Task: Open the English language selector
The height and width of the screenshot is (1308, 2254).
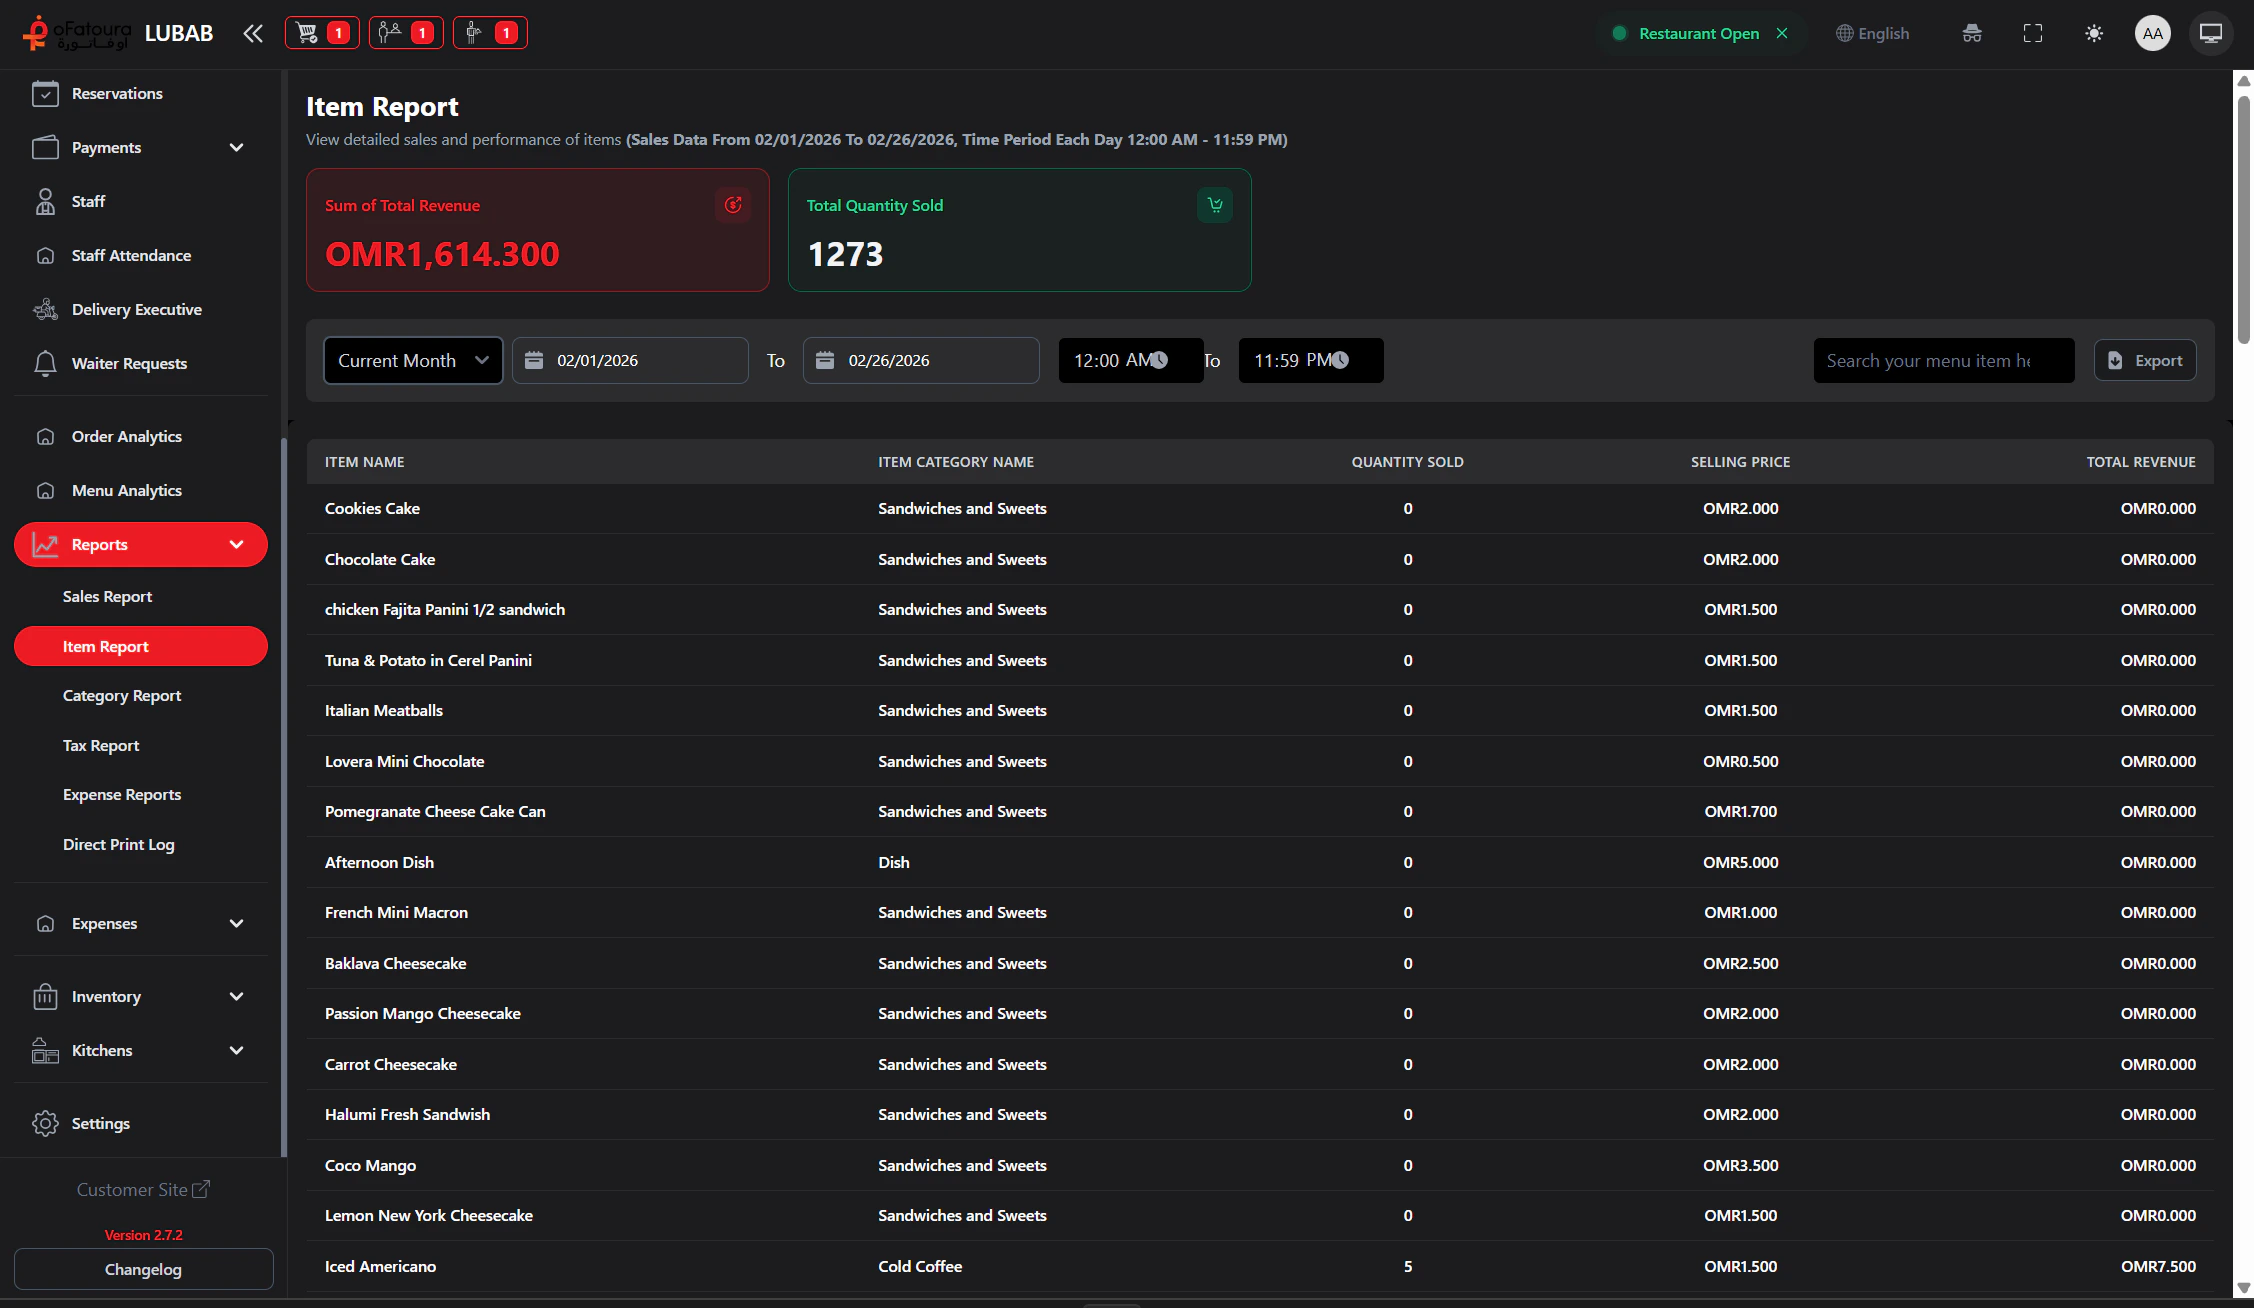Action: 1872,33
